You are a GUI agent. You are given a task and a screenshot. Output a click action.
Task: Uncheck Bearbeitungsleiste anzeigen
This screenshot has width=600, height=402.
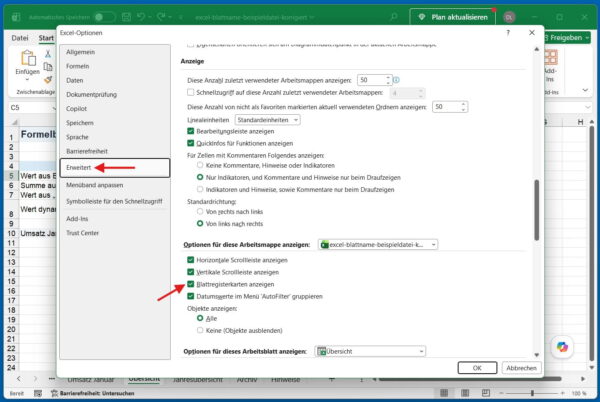[191, 131]
